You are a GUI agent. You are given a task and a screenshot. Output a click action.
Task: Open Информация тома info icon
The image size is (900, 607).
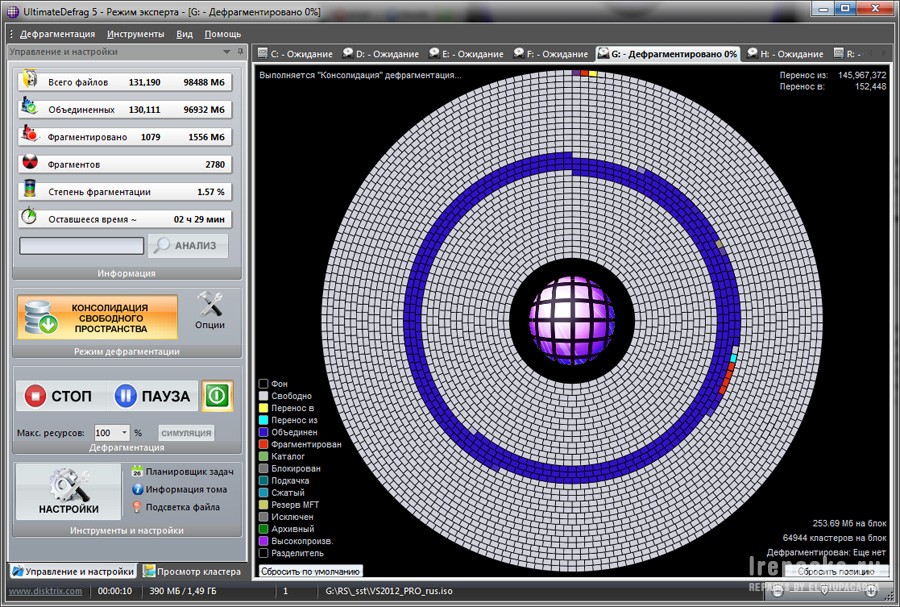pyautogui.click(x=137, y=489)
